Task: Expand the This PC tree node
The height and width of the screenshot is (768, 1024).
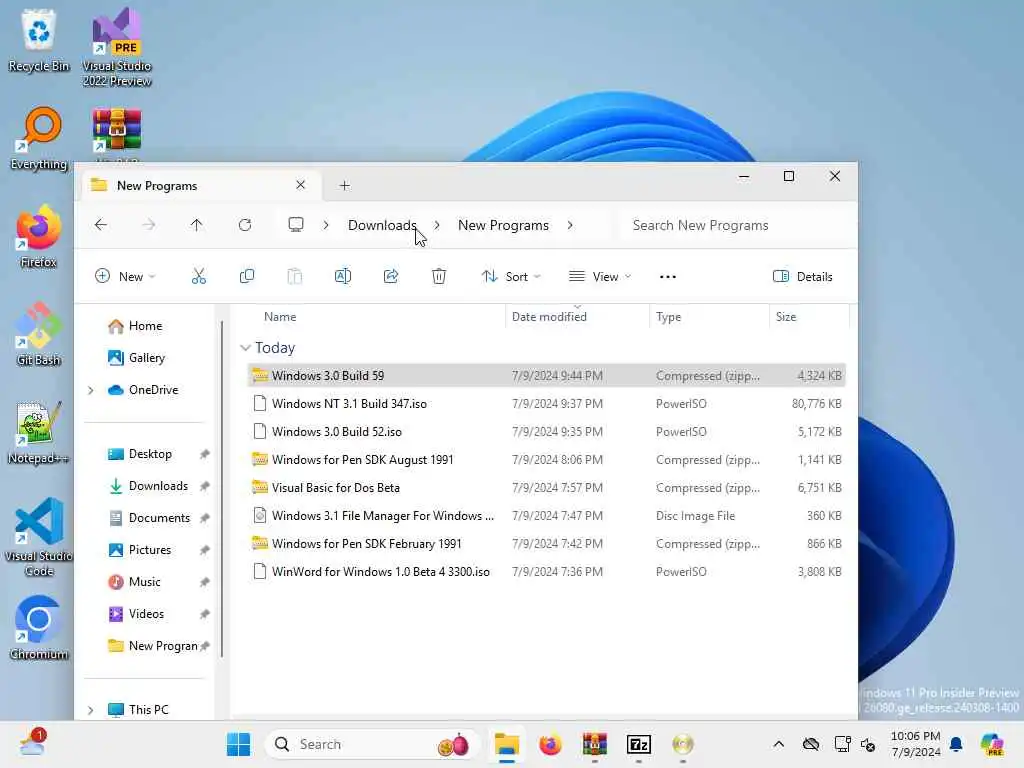Action: [x=91, y=710]
